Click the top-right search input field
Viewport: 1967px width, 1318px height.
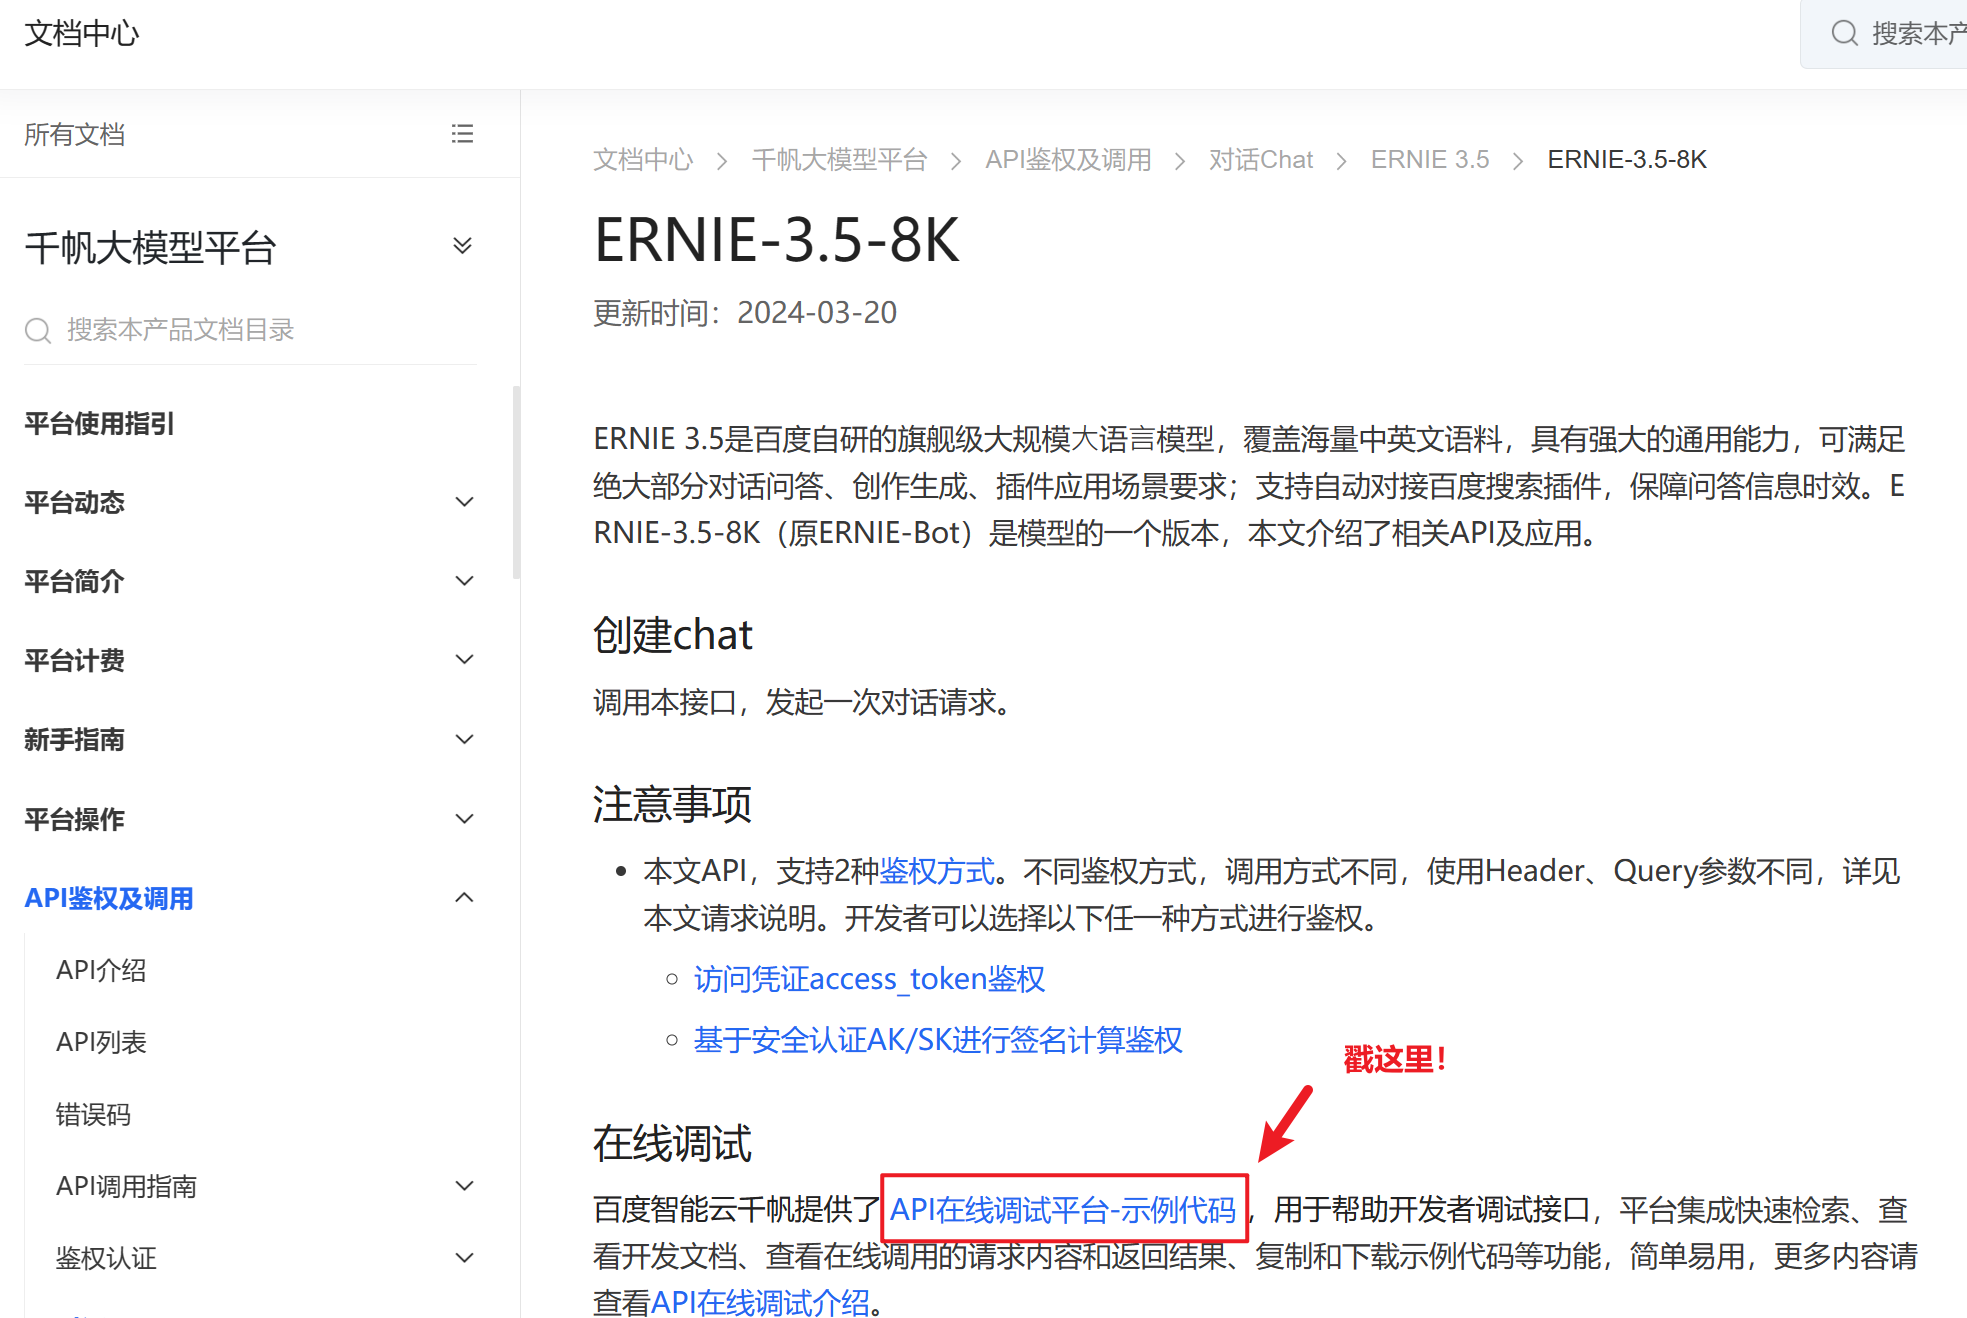point(1884,34)
